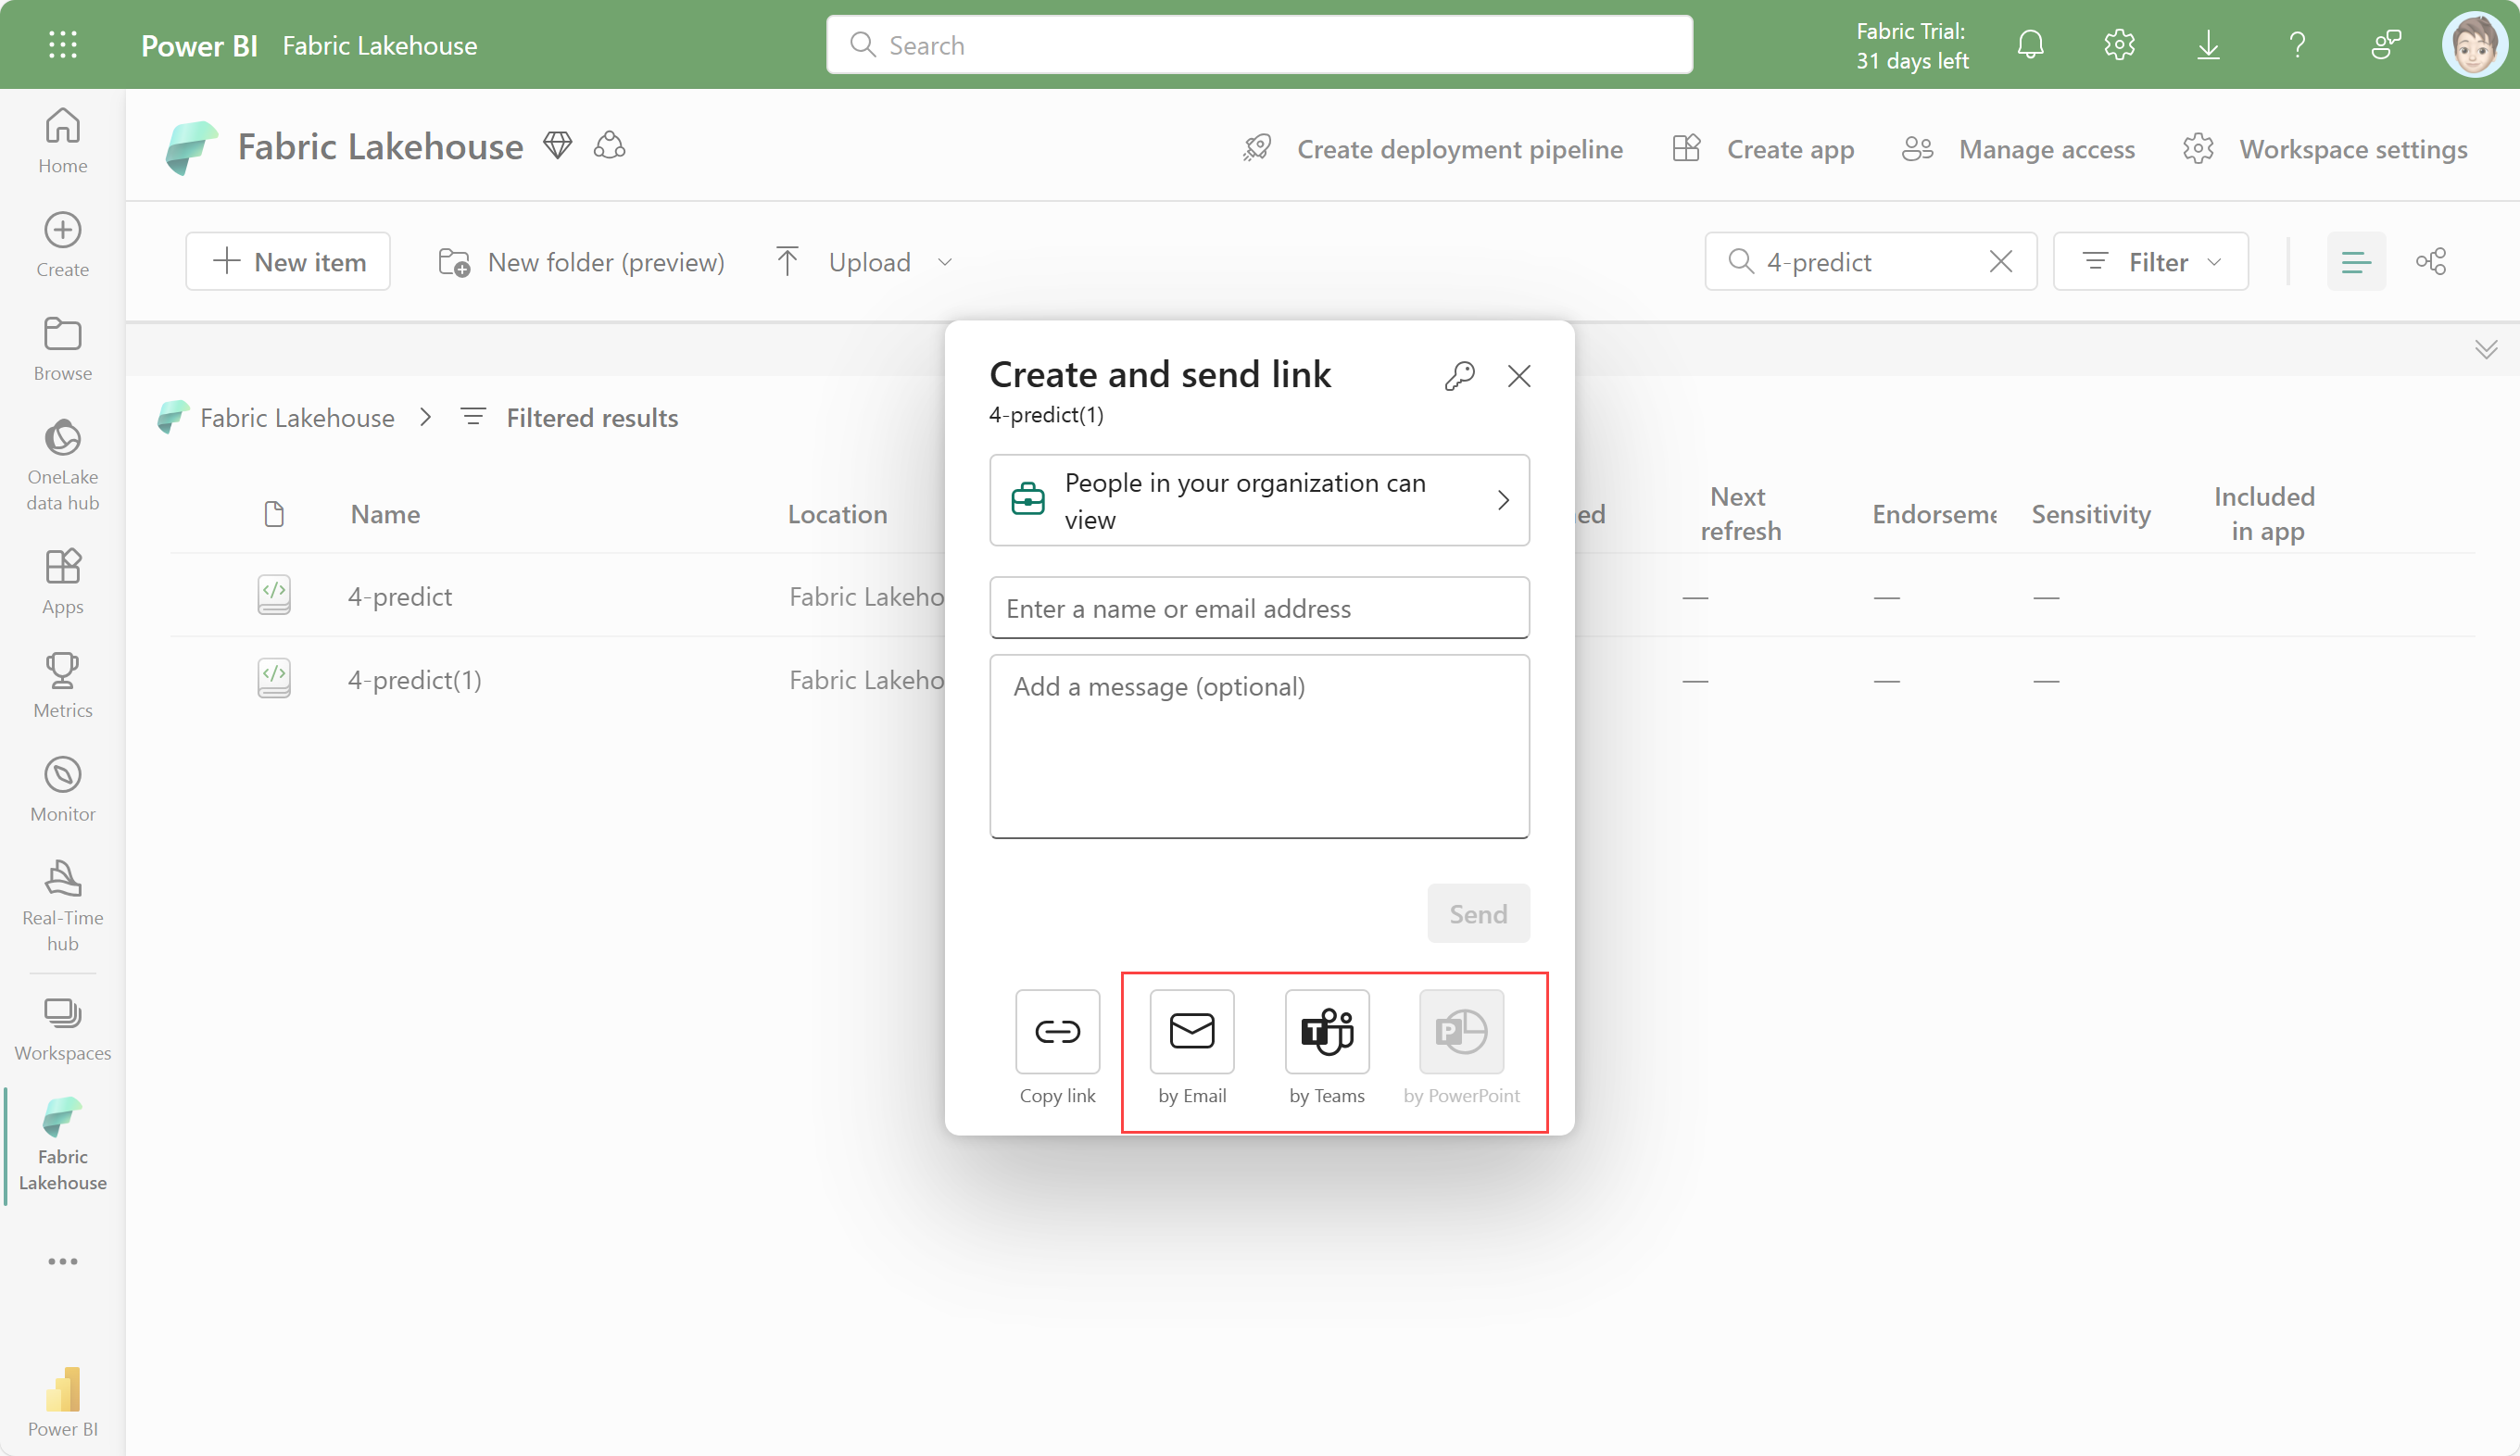Click the optional message text area
Image resolution: width=2520 pixels, height=1456 pixels.
[x=1259, y=746]
